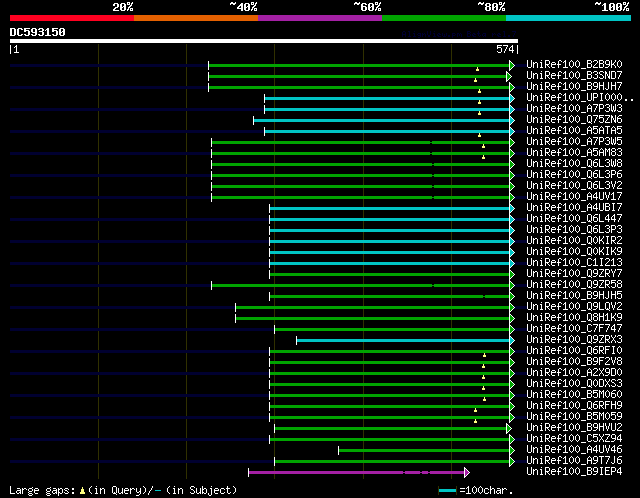Open hit UniRef100_A7P3W3
This screenshot has width=640, height=498.
tap(574, 109)
